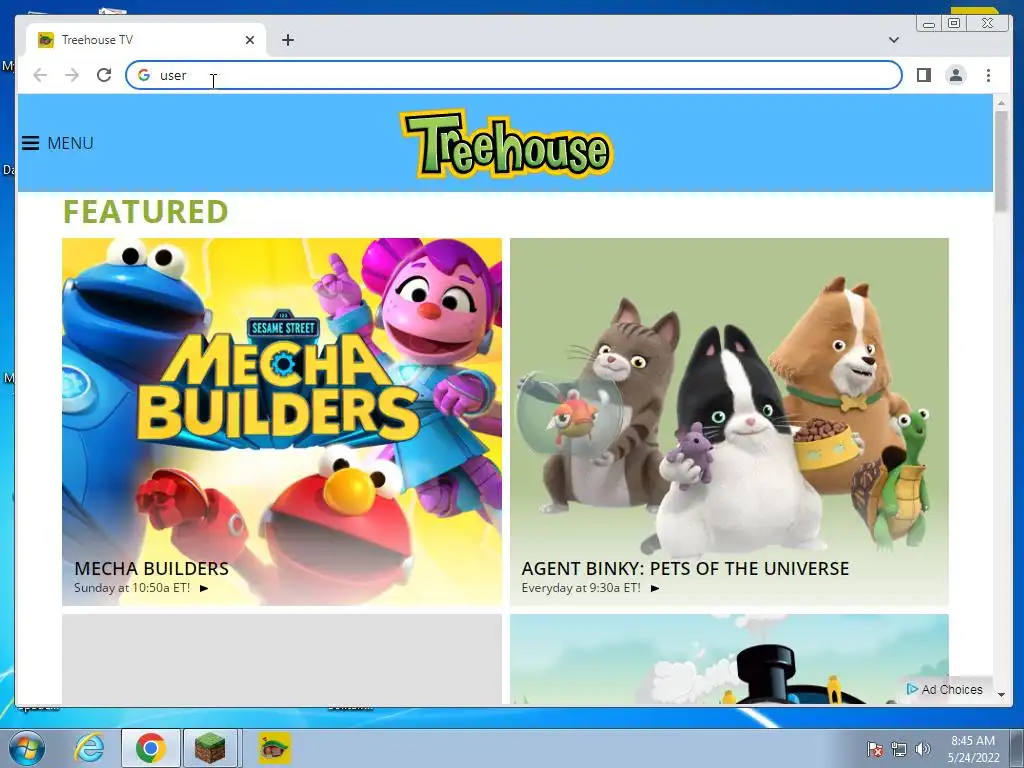
Task: Click the Treehouse logo
Action: tap(507, 145)
